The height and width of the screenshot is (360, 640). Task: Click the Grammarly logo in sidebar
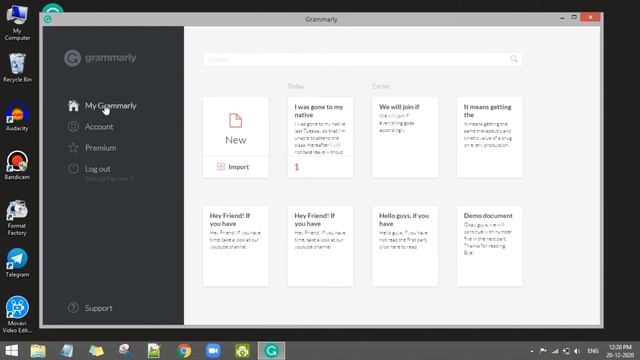(x=100, y=58)
